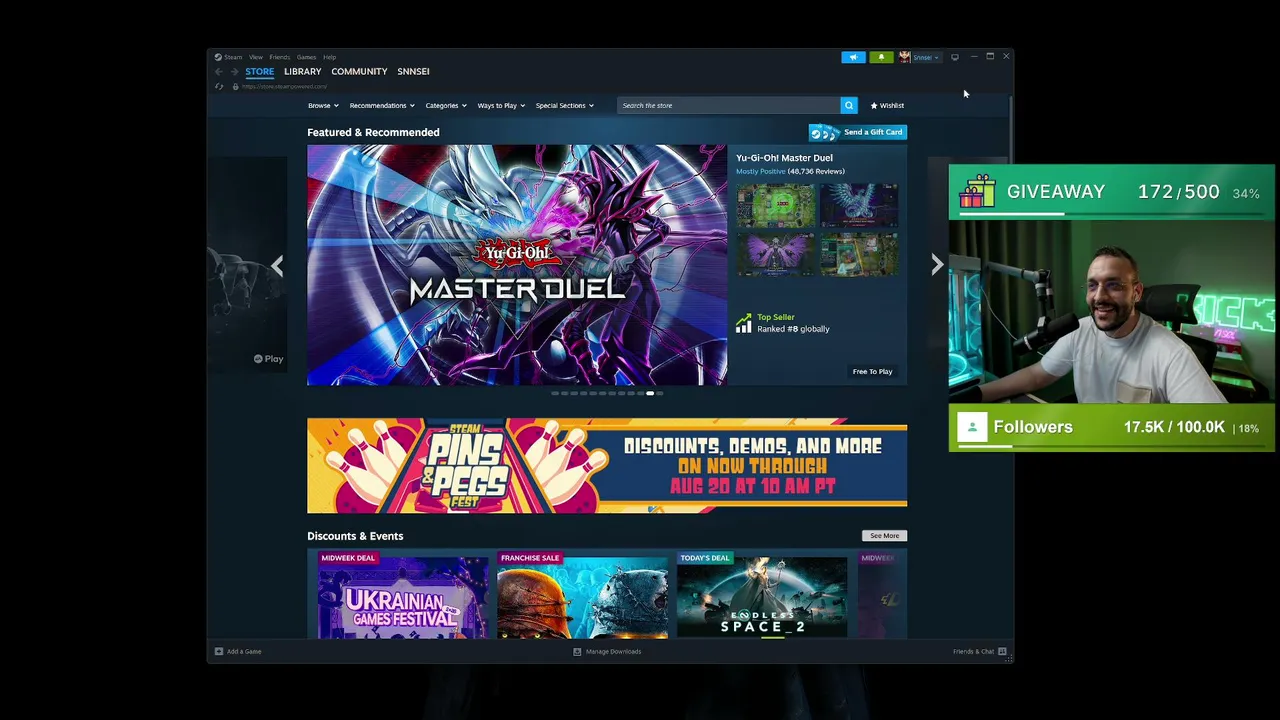Screen dimensions: 1280x720
Task: Click the magnifying glass store search button
Action: tap(848, 105)
